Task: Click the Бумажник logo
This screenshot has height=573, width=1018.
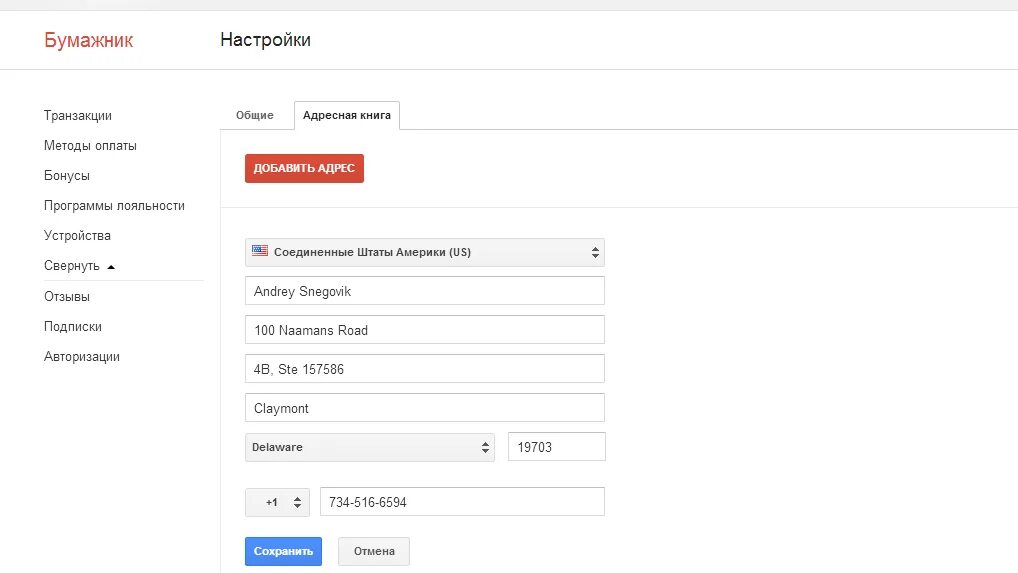Action: (x=88, y=40)
